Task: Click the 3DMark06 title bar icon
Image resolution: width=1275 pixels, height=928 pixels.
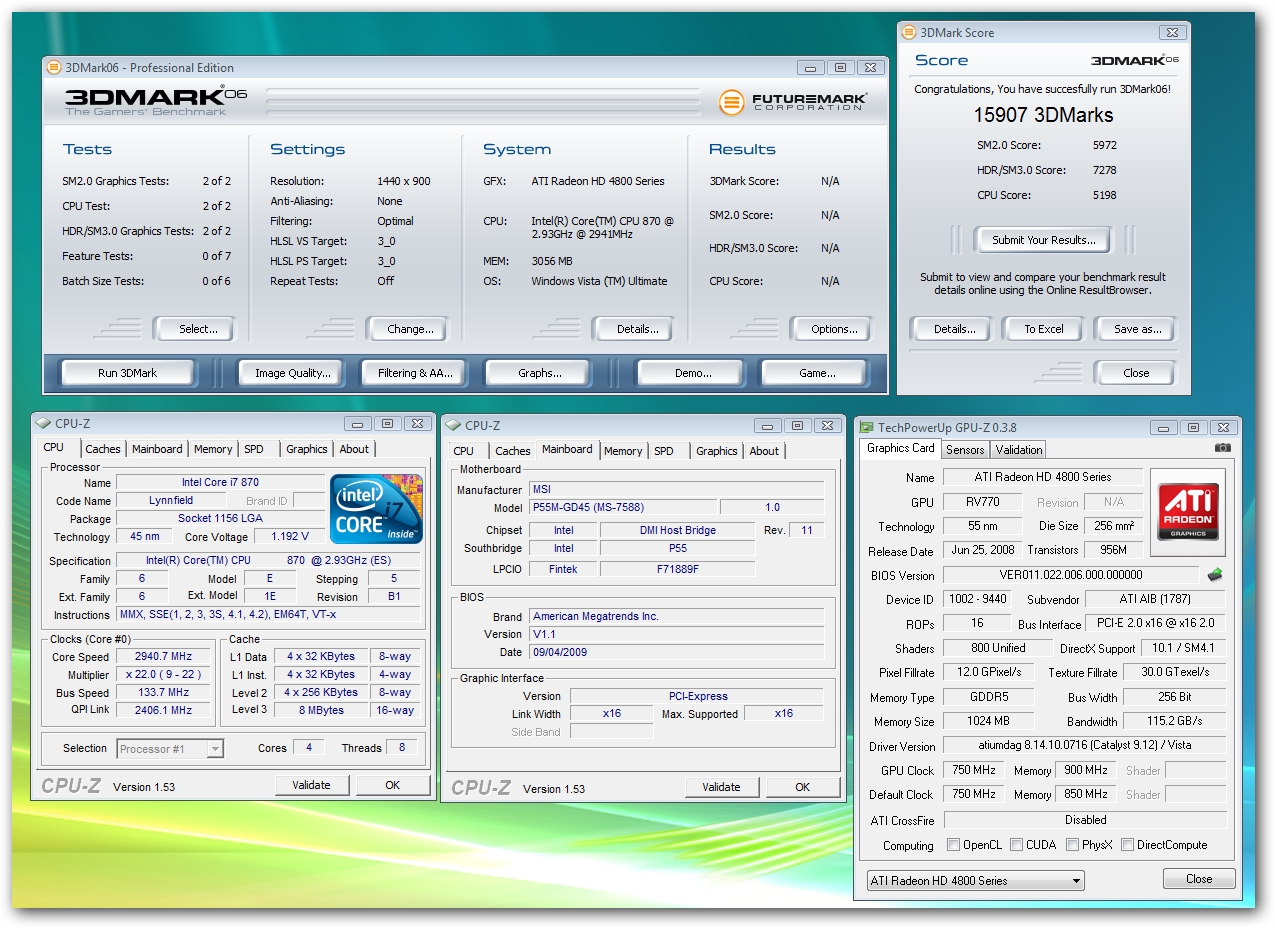Action: (x=55, y=68)
